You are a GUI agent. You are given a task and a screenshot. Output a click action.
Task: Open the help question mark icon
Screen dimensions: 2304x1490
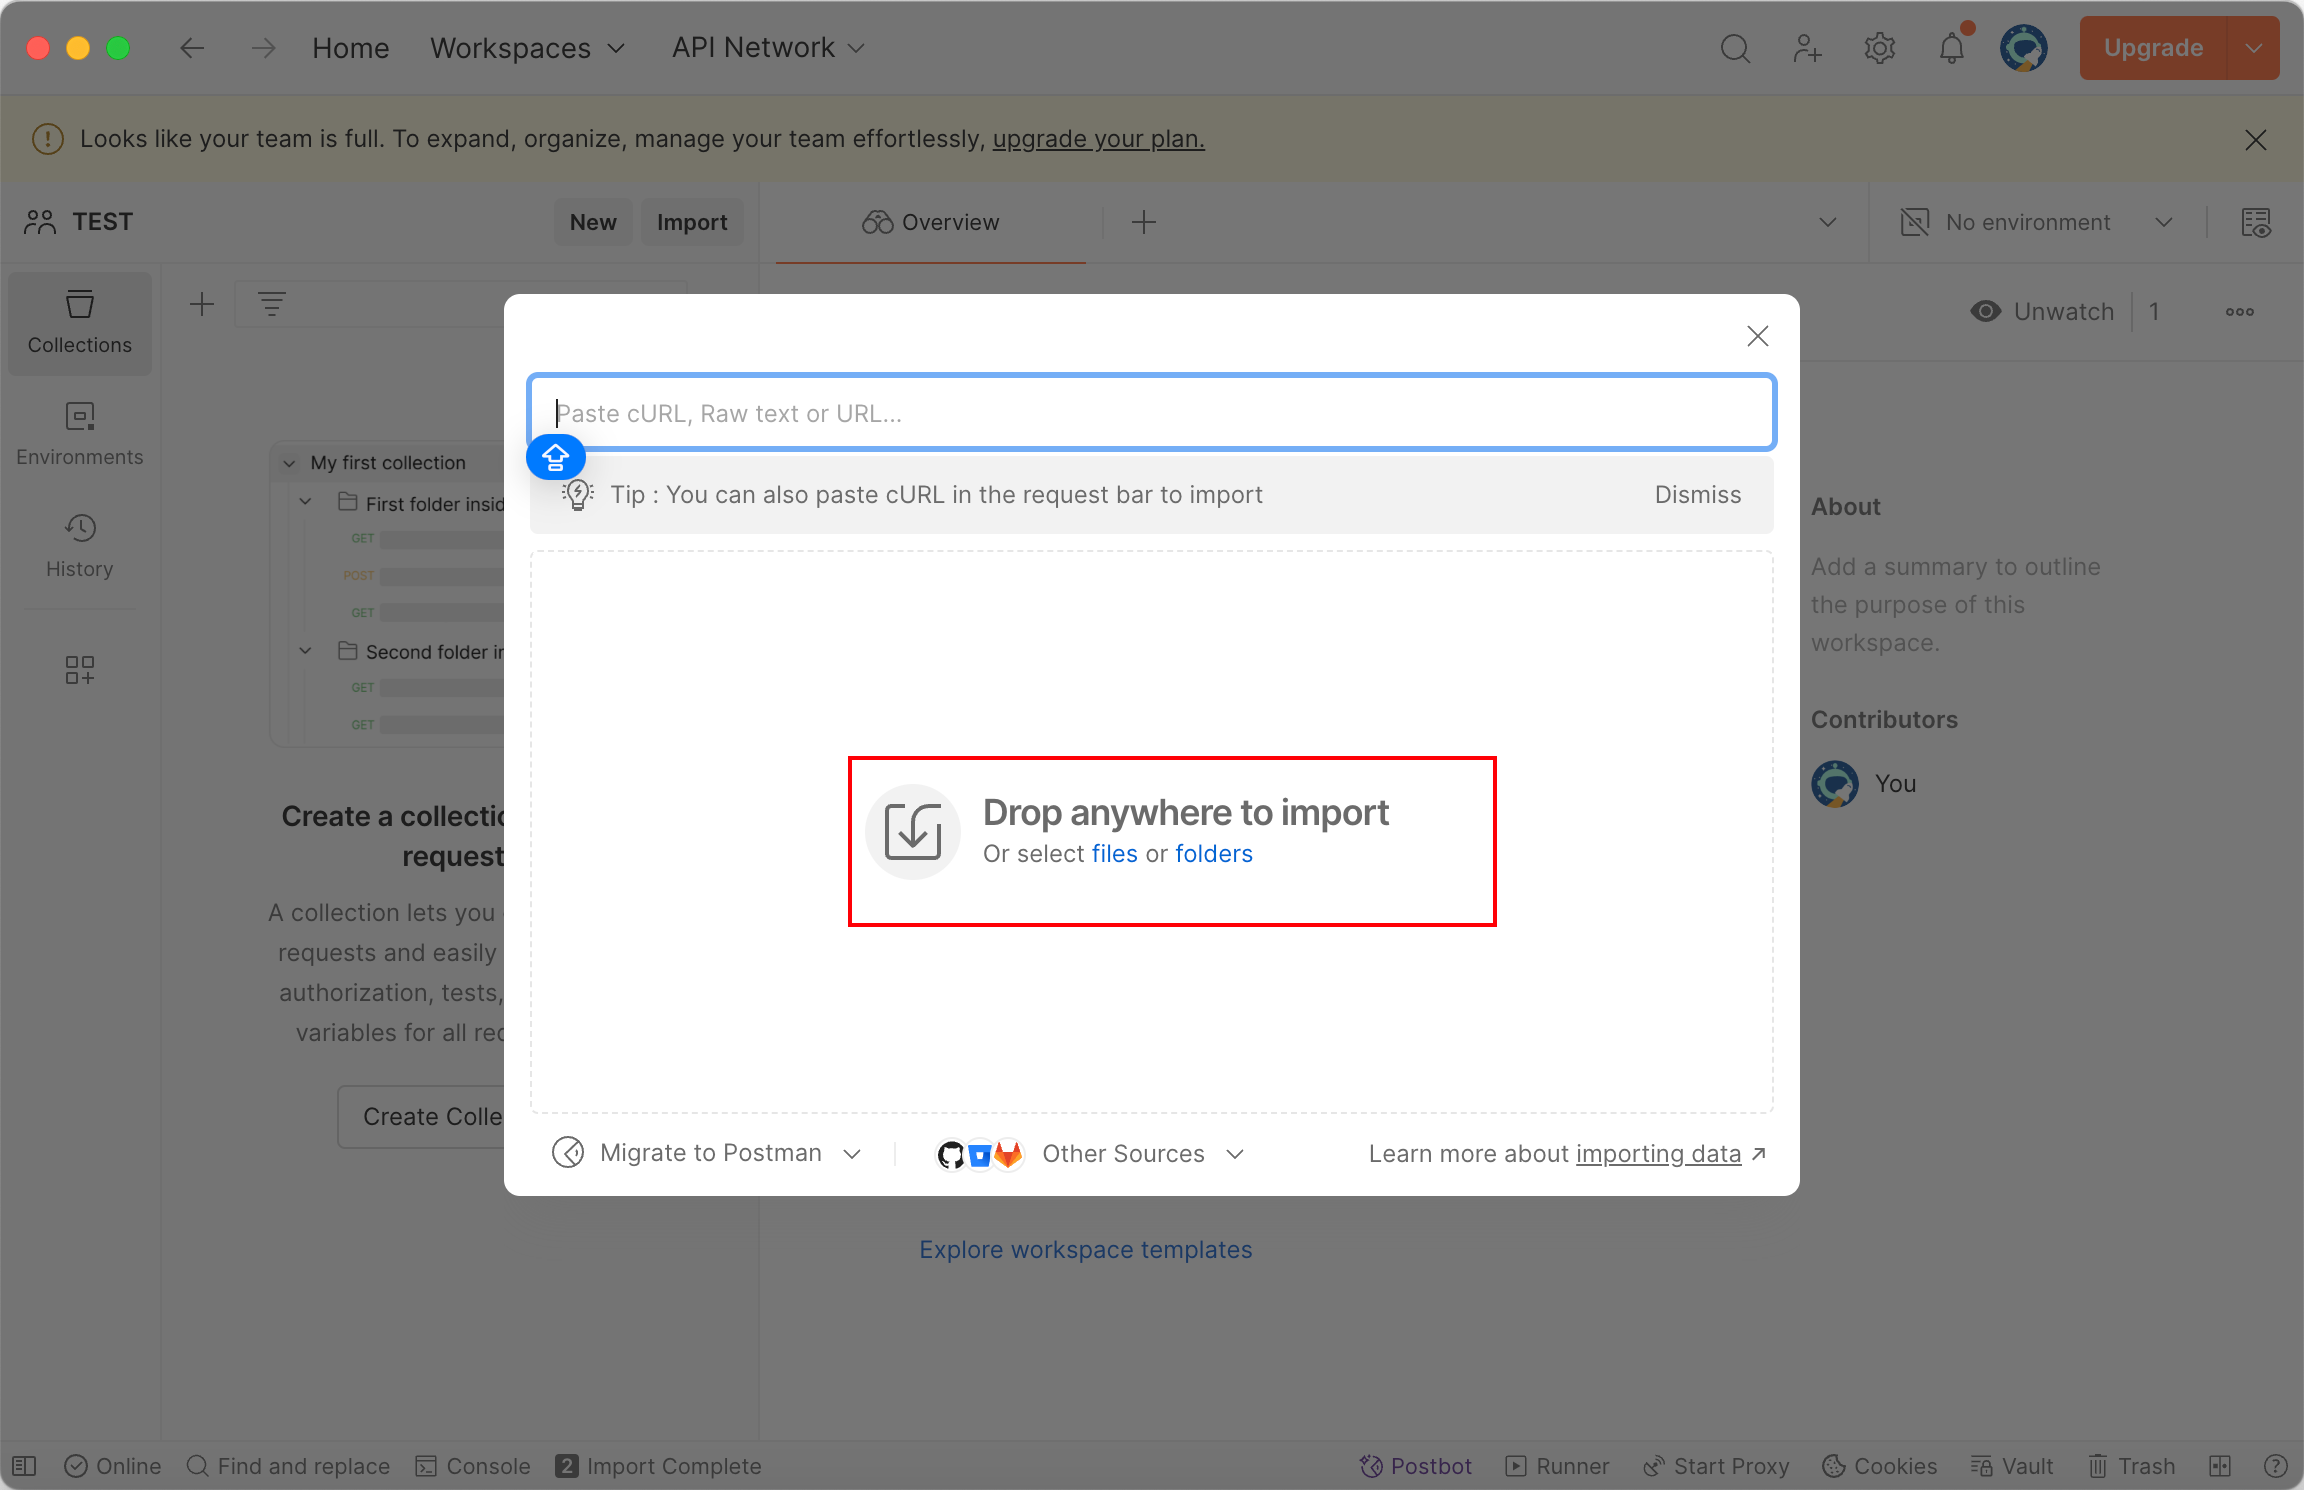pyautogui.click(x=2276, y=1466)
